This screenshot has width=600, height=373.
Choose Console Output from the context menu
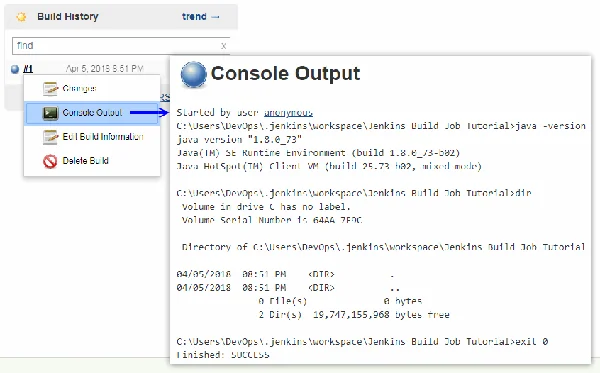tap(92, 113)
